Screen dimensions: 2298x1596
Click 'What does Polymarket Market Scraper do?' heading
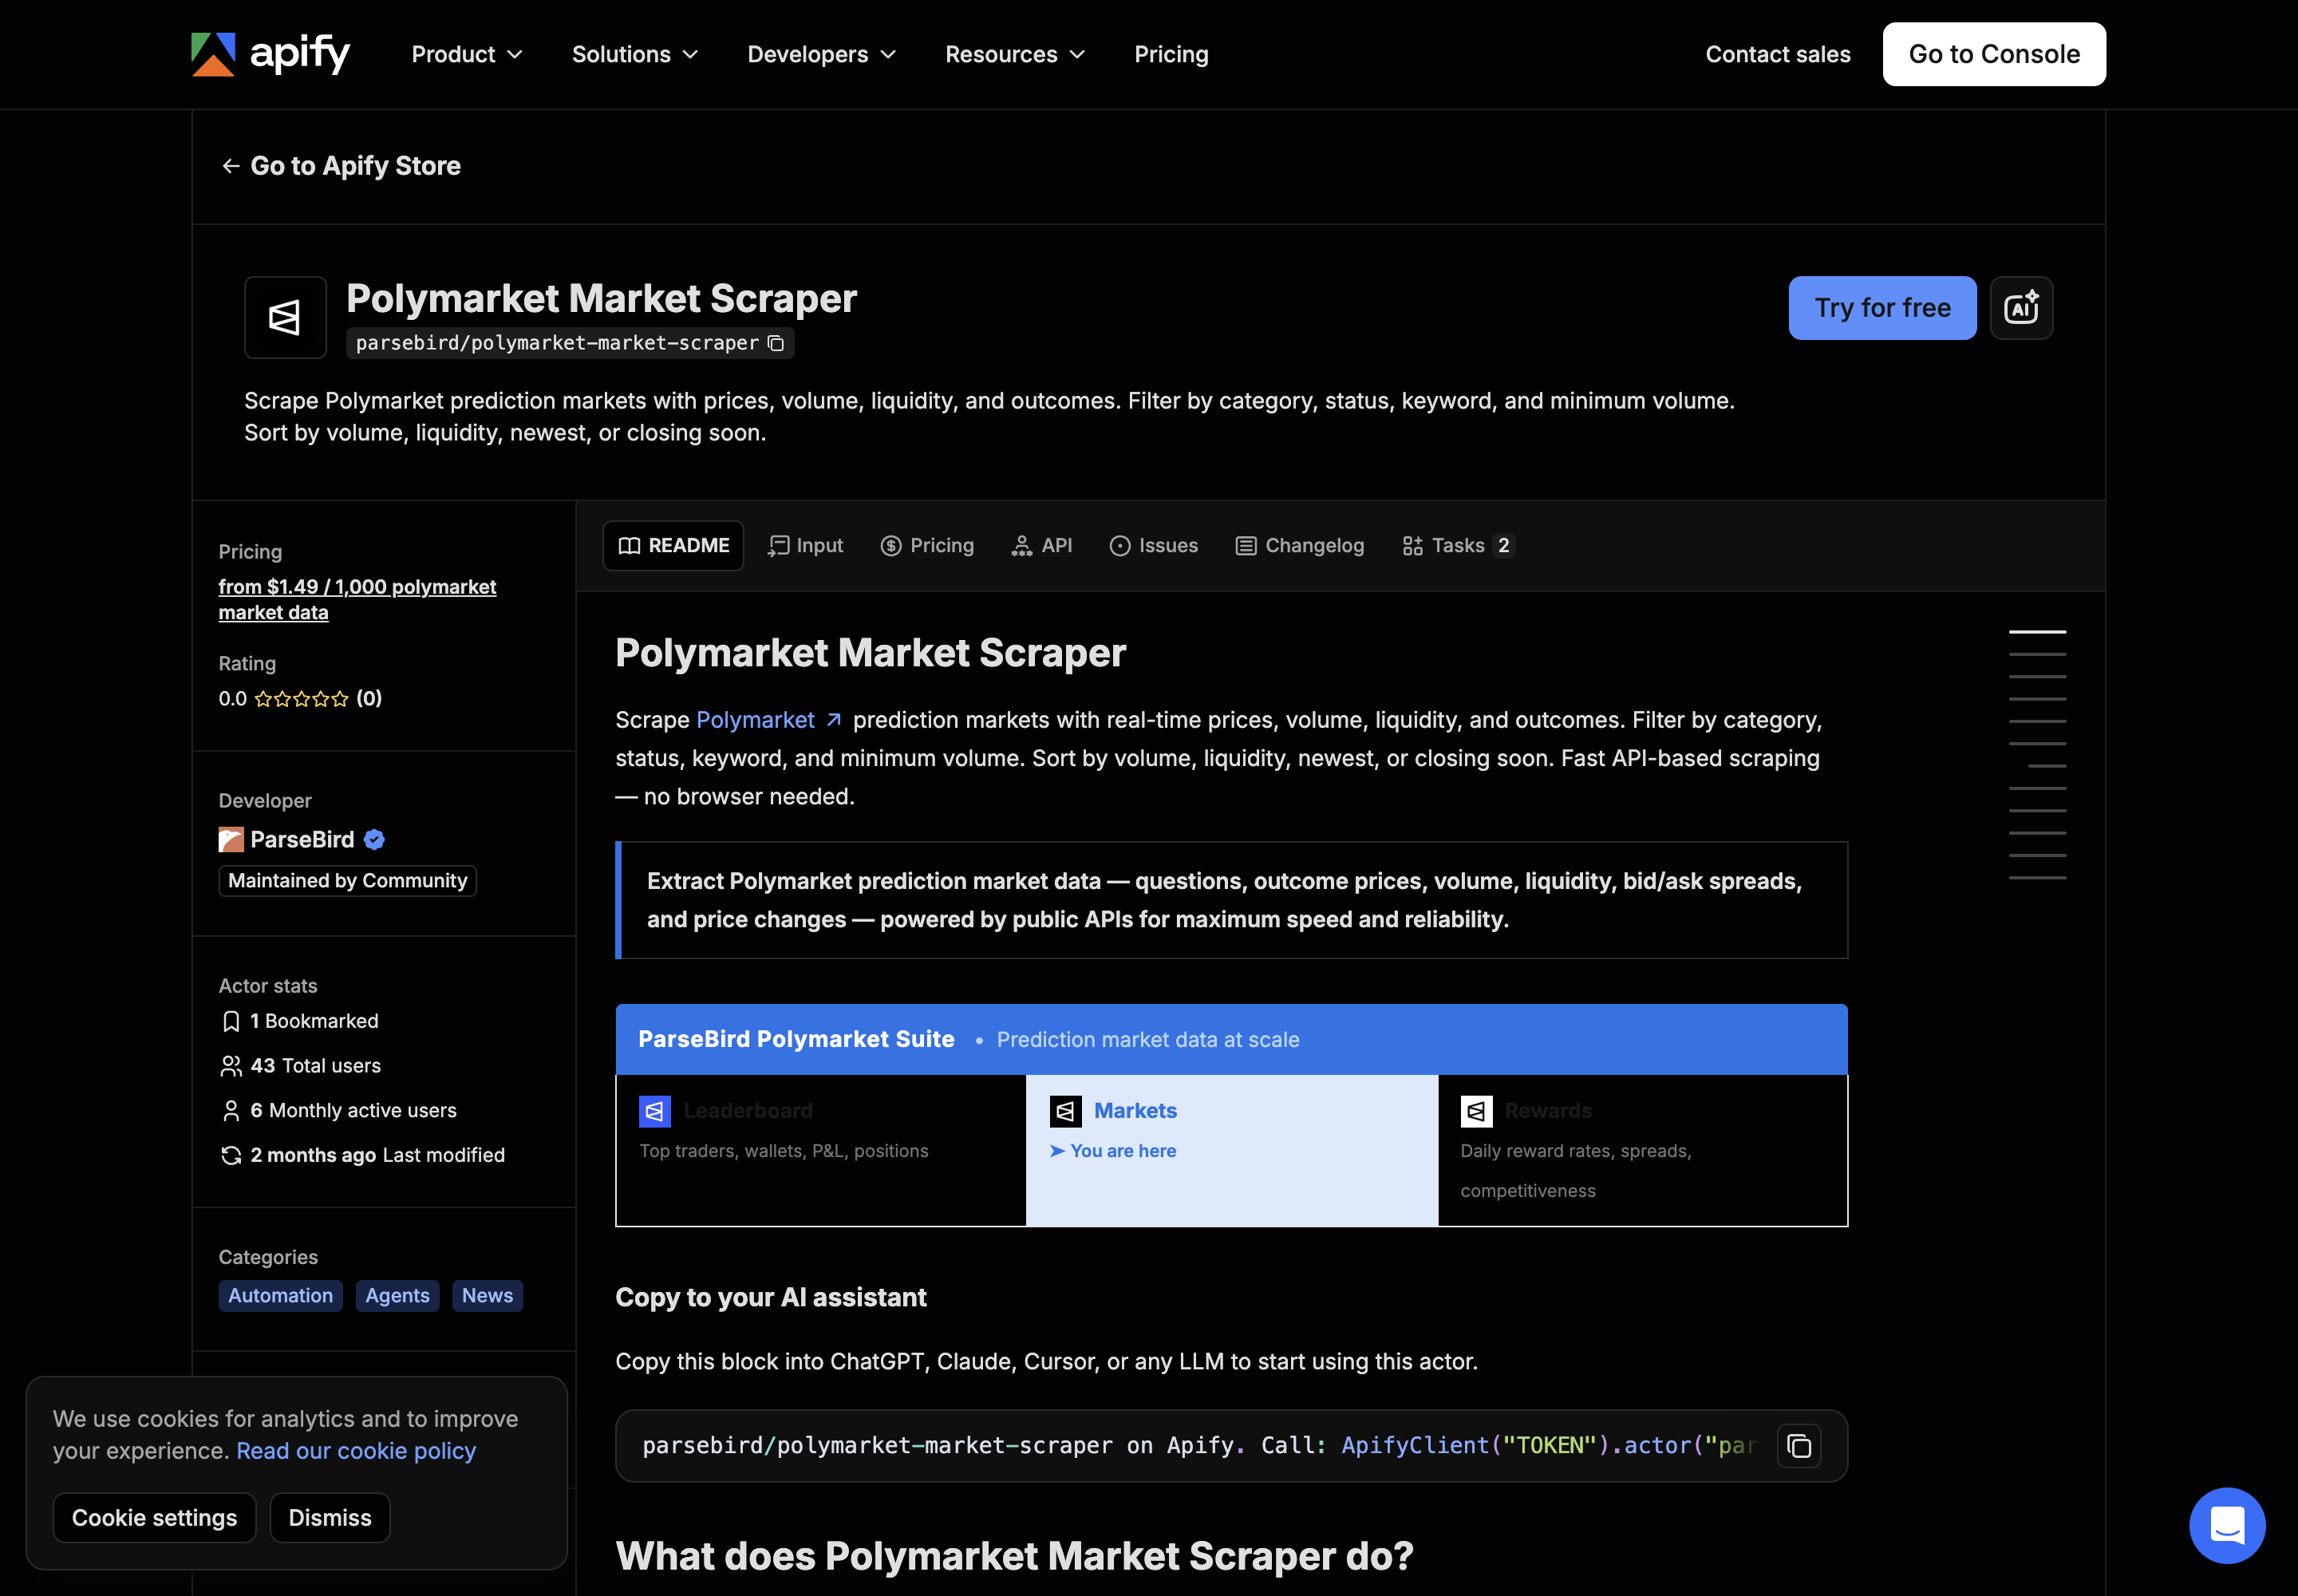pos(1014,1557)
